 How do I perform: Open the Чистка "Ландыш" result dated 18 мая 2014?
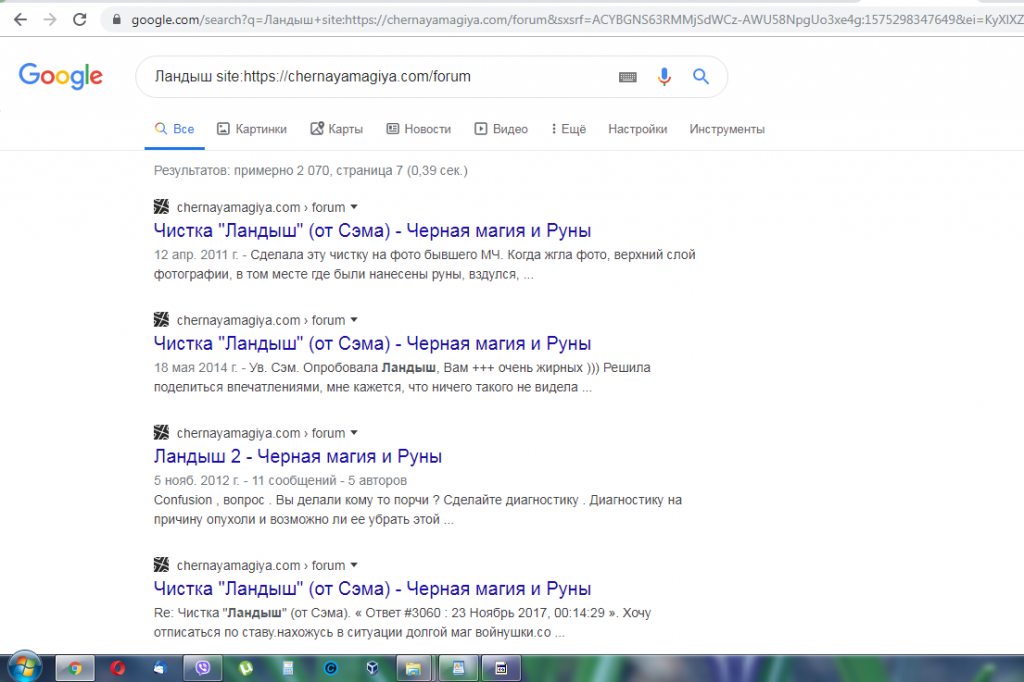click(x=372, y=344)
